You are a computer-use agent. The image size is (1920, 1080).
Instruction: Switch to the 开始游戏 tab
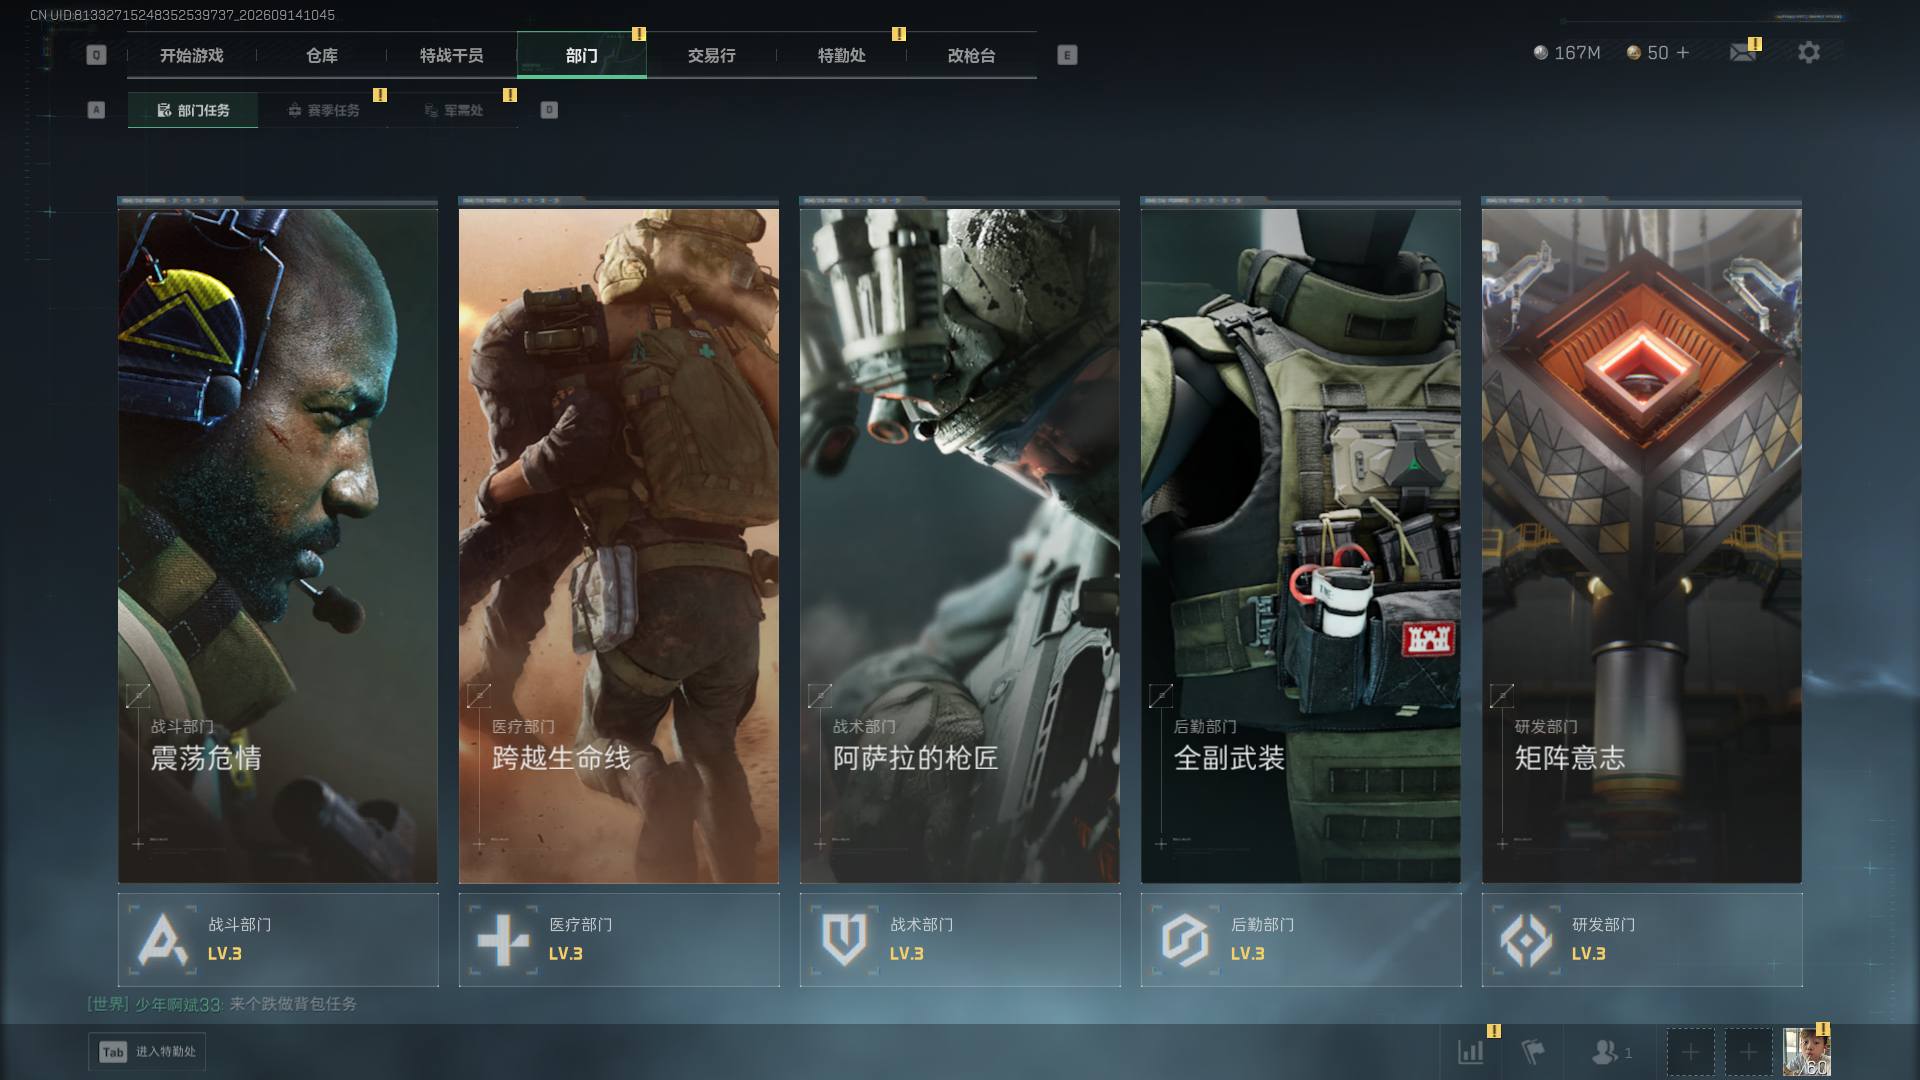coord(192,56)
